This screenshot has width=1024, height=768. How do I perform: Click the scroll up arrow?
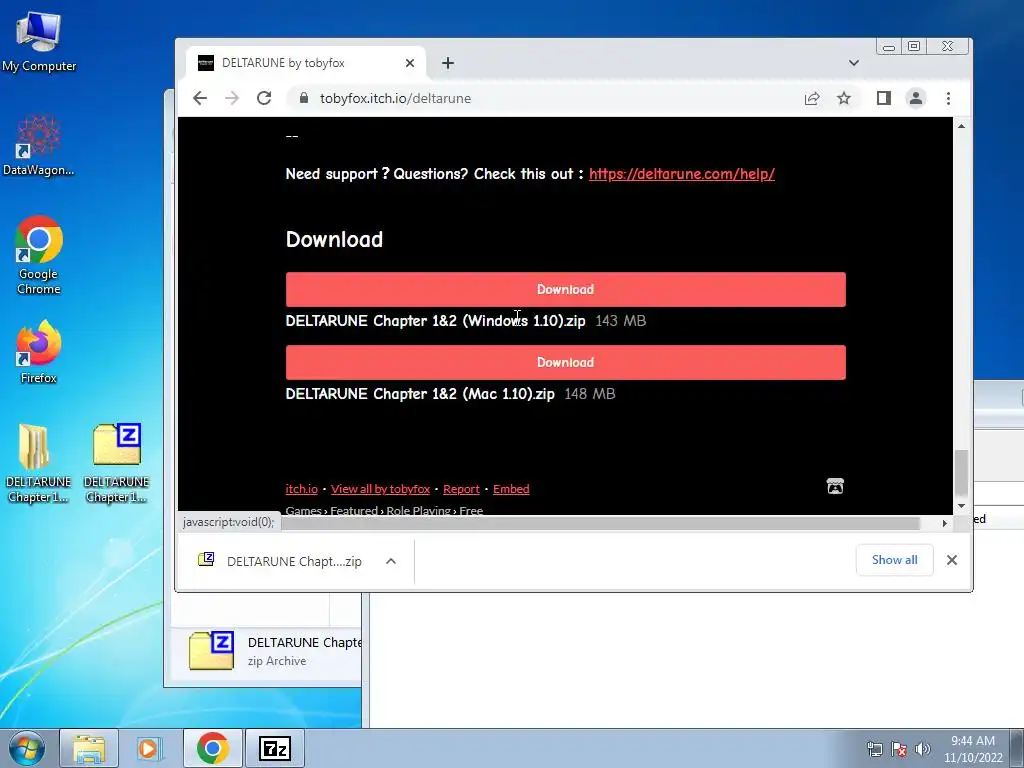tap(961, 126)
